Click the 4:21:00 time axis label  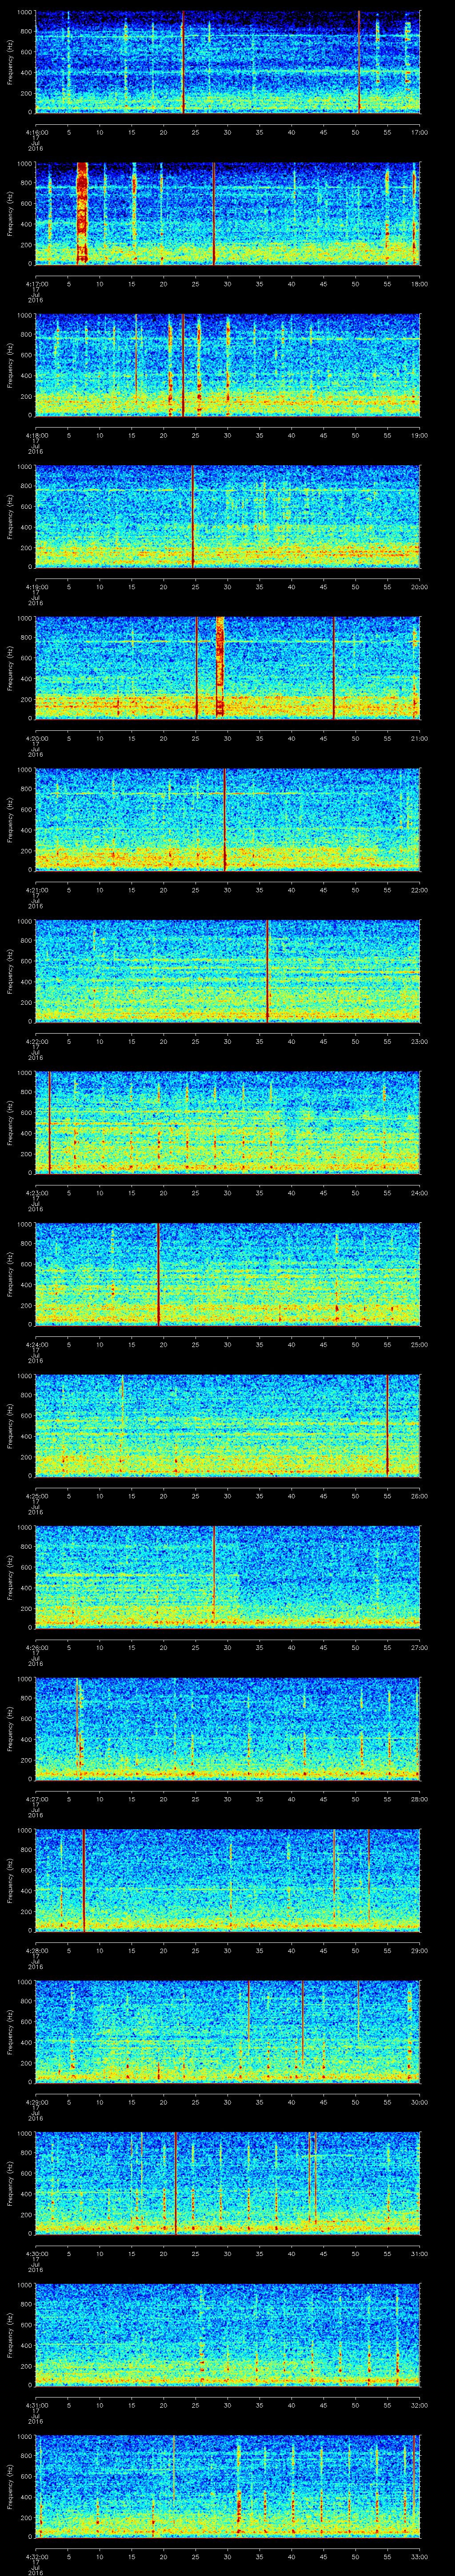click(x=36, y=890)
